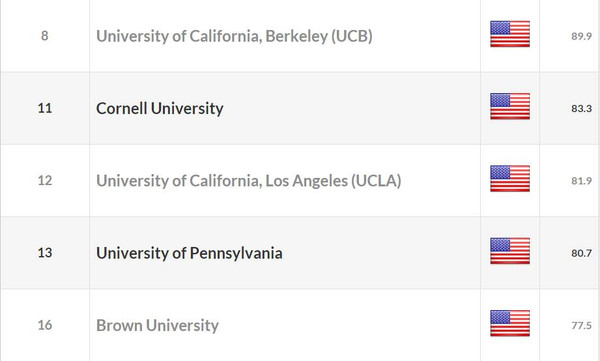The height and width of the screenshot is (361, 600).
Task: Open University of California, Los Angeles (UCLA)
Action: 249,181
